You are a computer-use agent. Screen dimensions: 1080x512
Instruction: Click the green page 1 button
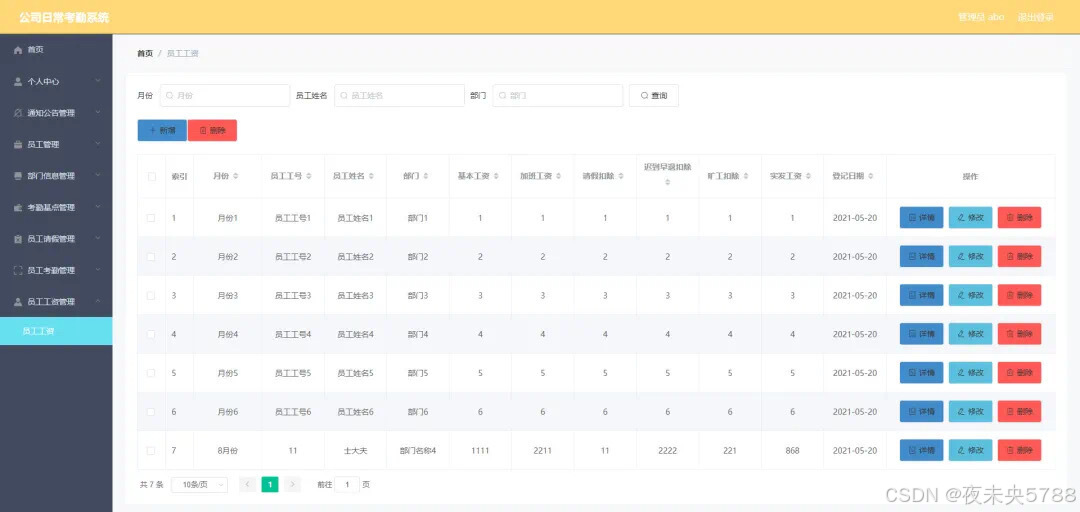tap(270, 484)
